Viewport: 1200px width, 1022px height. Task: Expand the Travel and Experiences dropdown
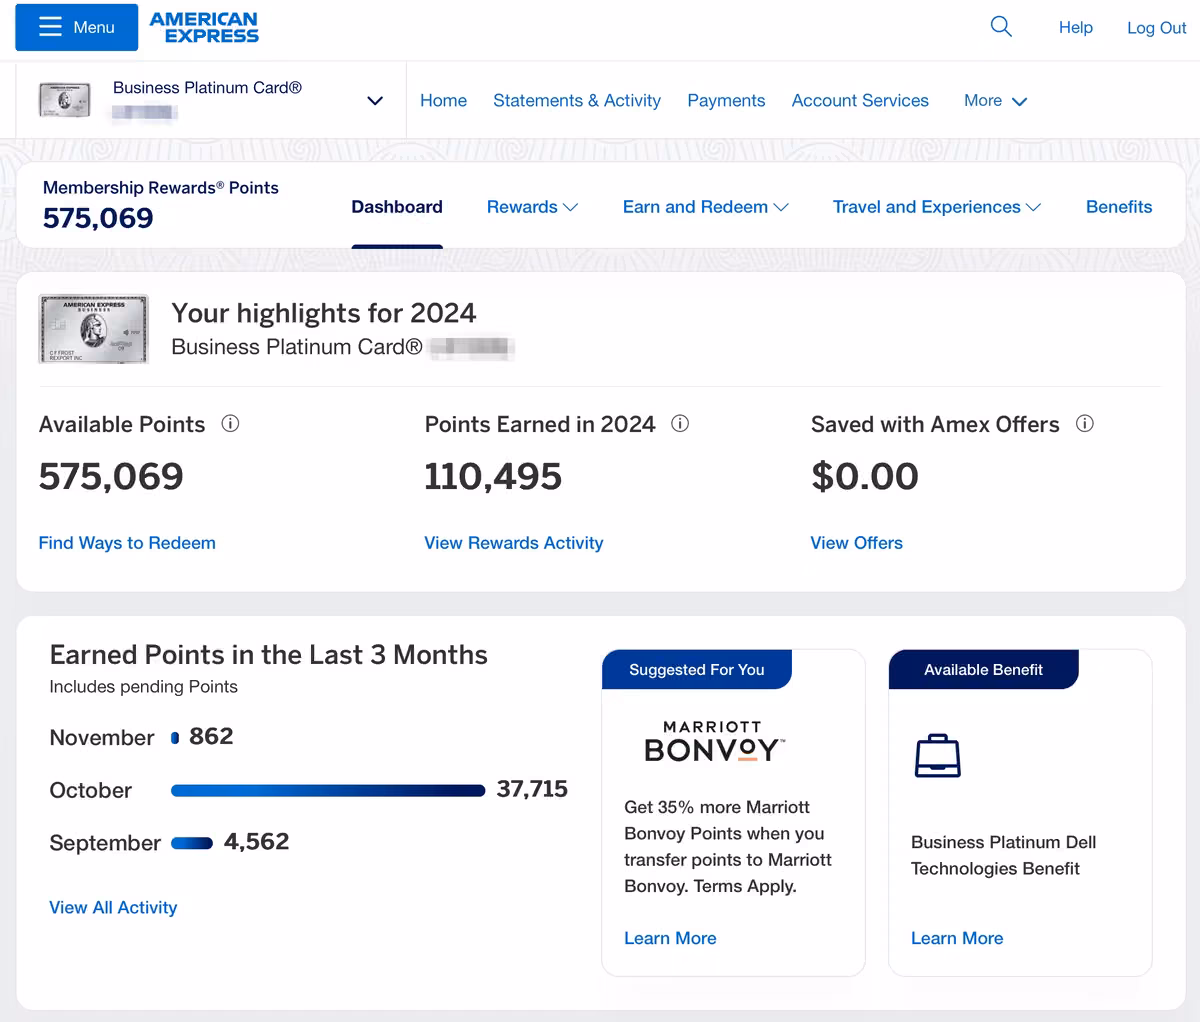click(x=936, y=207)
